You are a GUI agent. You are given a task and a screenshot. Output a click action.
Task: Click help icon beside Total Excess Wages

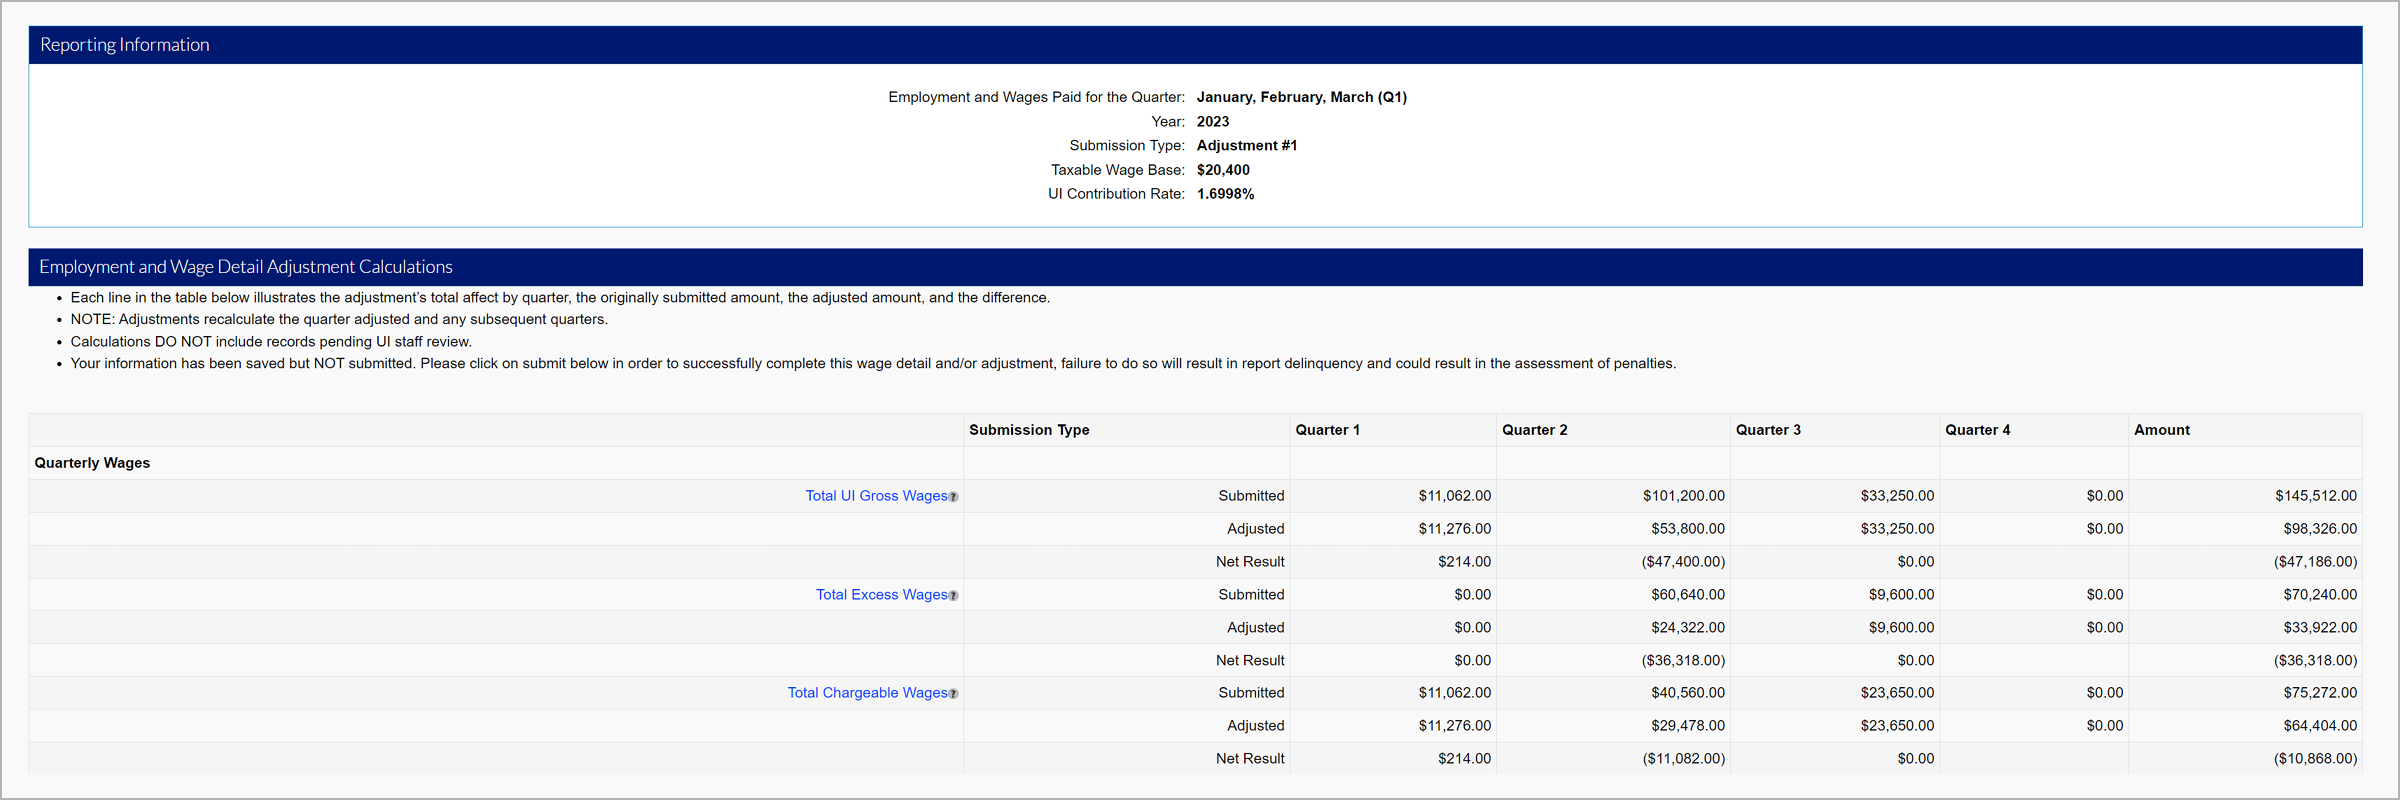coord(953,596)
